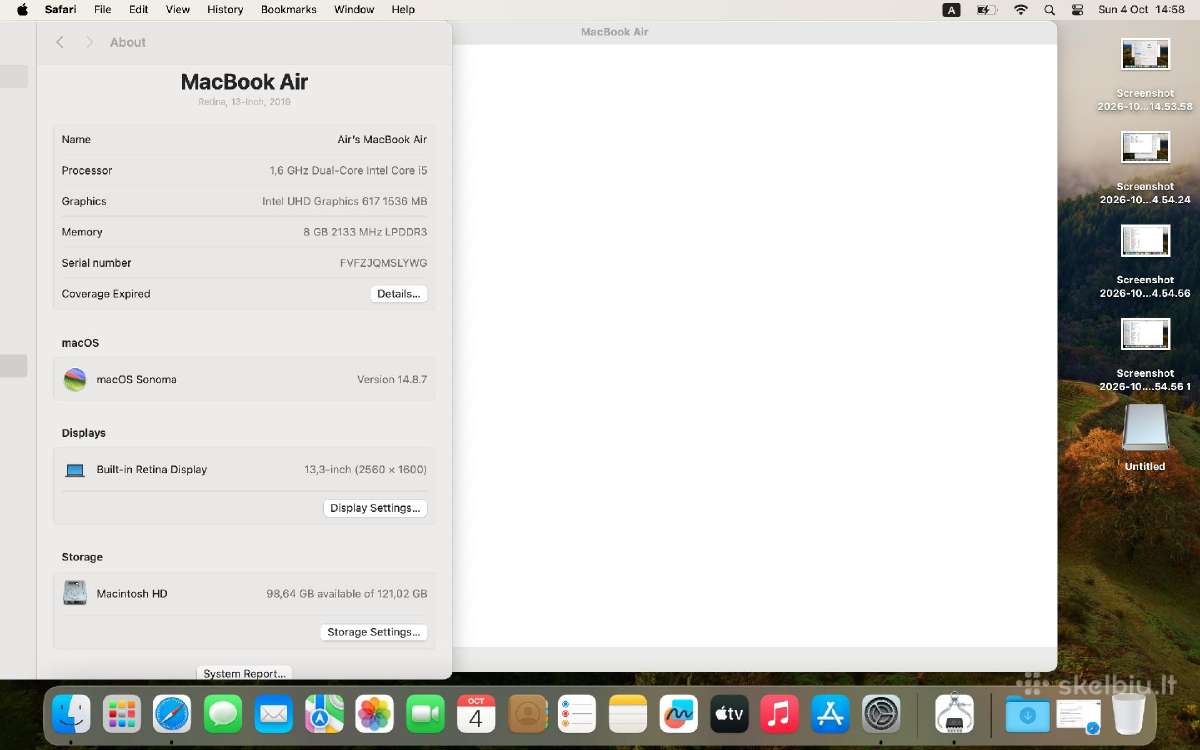
Task: Open the History menu
Action: 225,9
